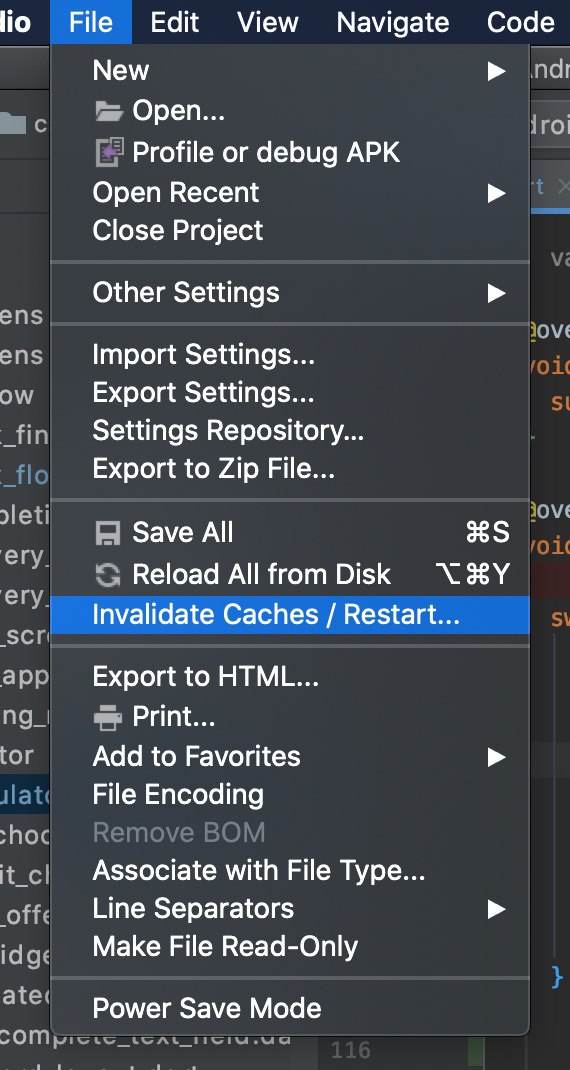The width and height of the screenshot is (570, 1070).
Task: Click the printer icon beside Print...
Action: [x=108, y=717]
